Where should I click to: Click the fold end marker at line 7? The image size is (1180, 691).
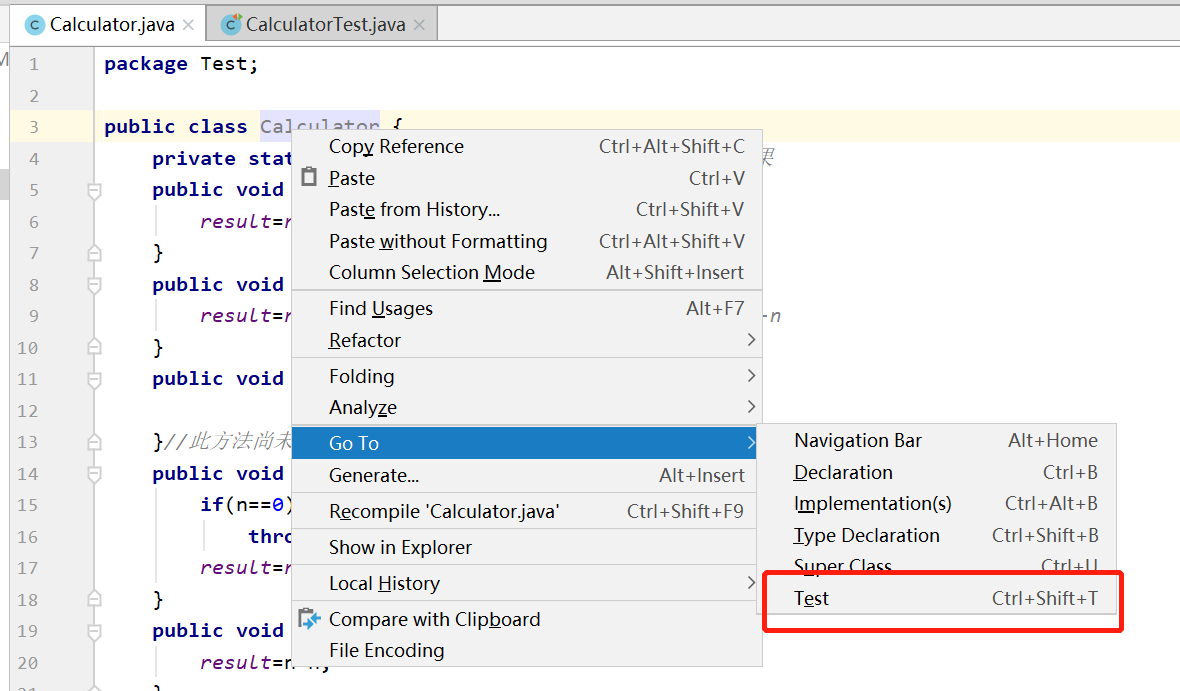click(x=94, y=253)
